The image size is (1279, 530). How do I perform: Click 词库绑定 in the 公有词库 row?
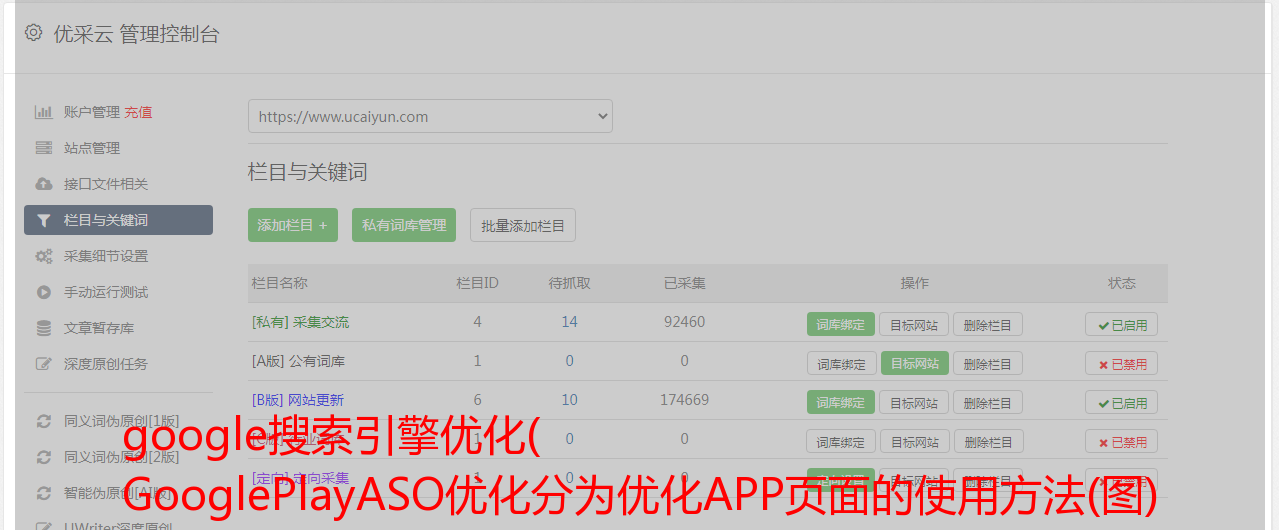pyautogui.click(x=841, y=363)
